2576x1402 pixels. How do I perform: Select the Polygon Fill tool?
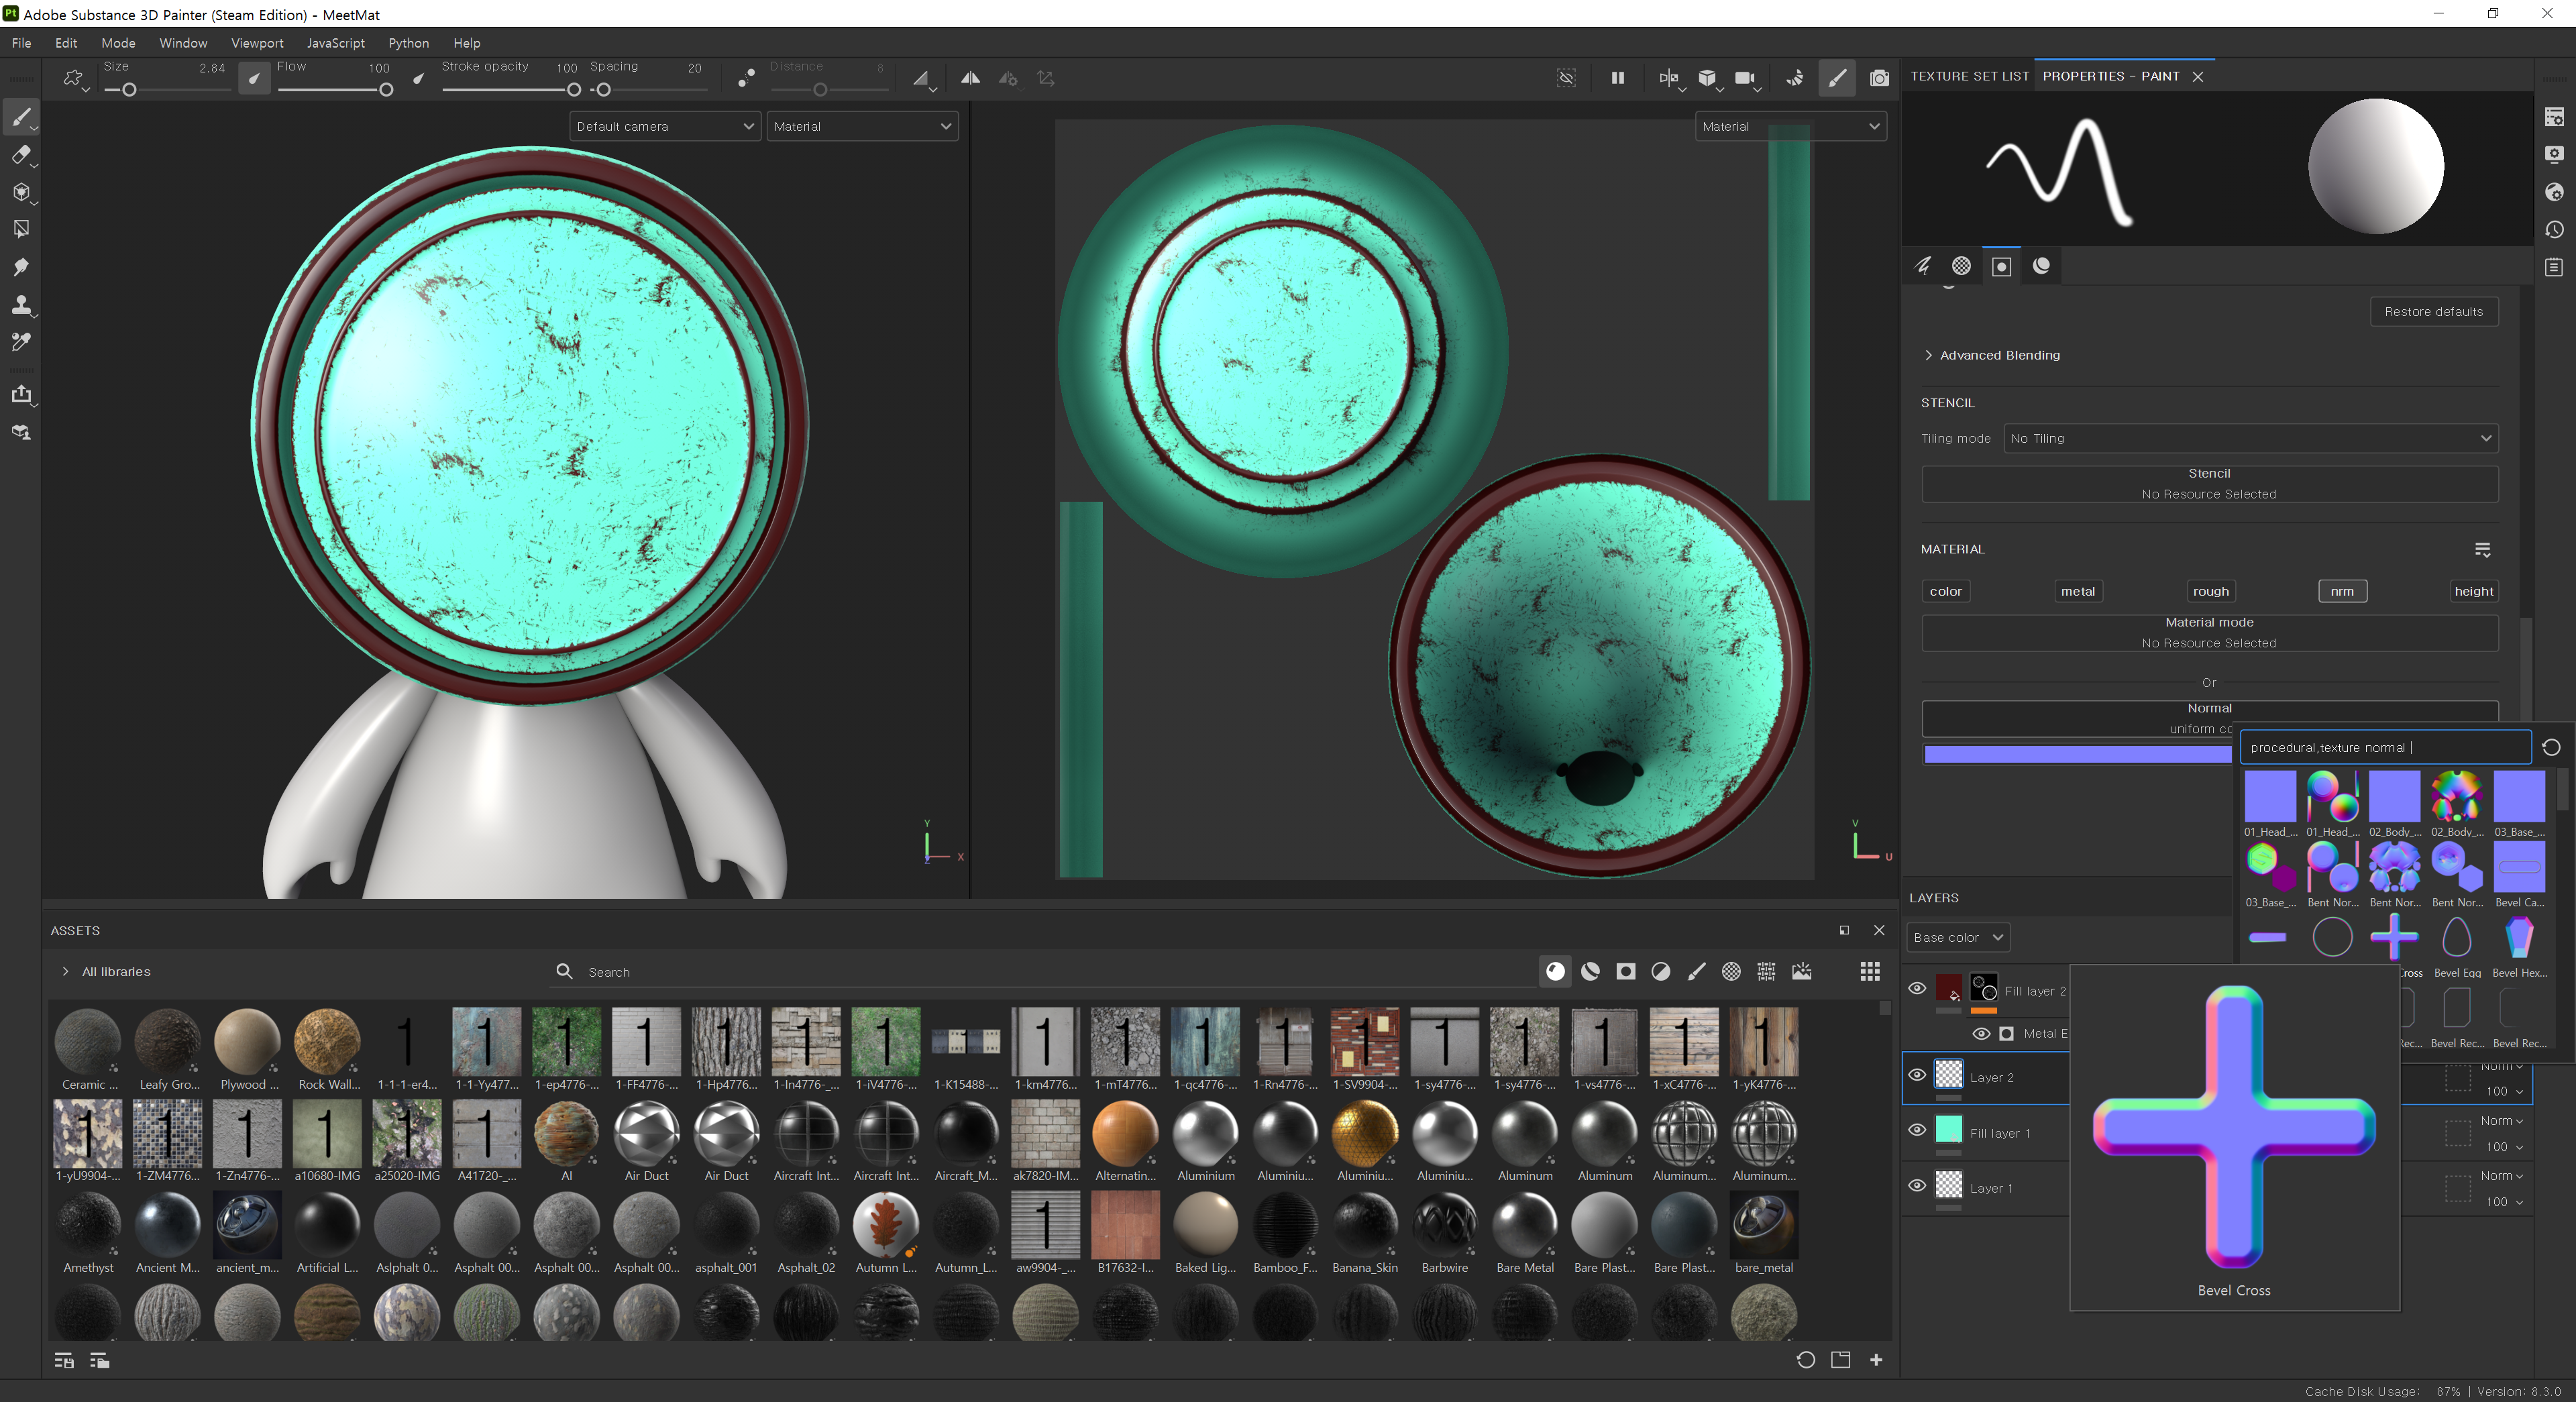21,229
